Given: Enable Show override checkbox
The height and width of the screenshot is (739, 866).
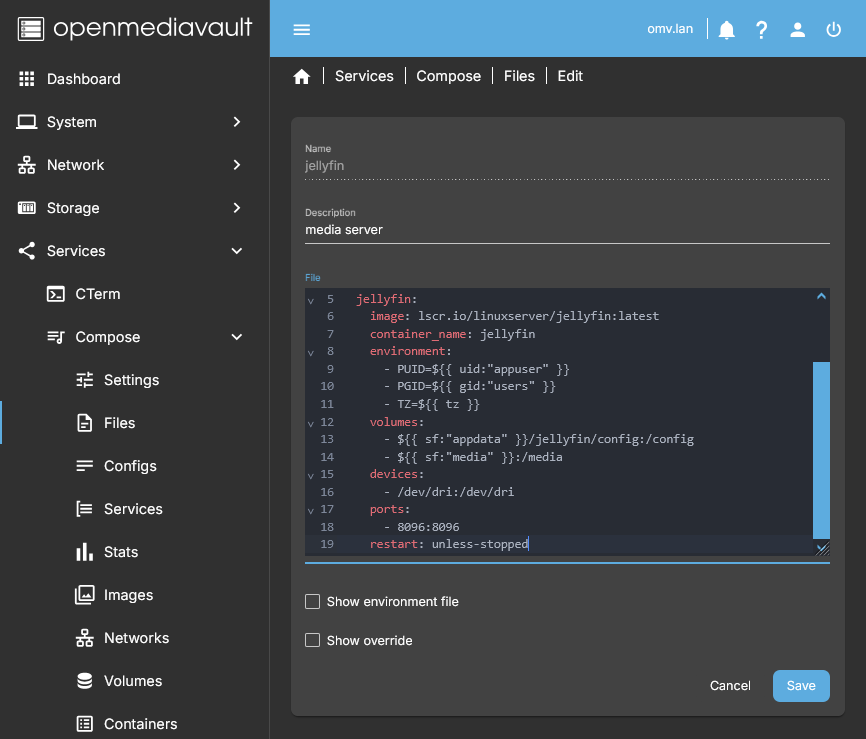Looking at the screenshot, I should coord(313,640).
